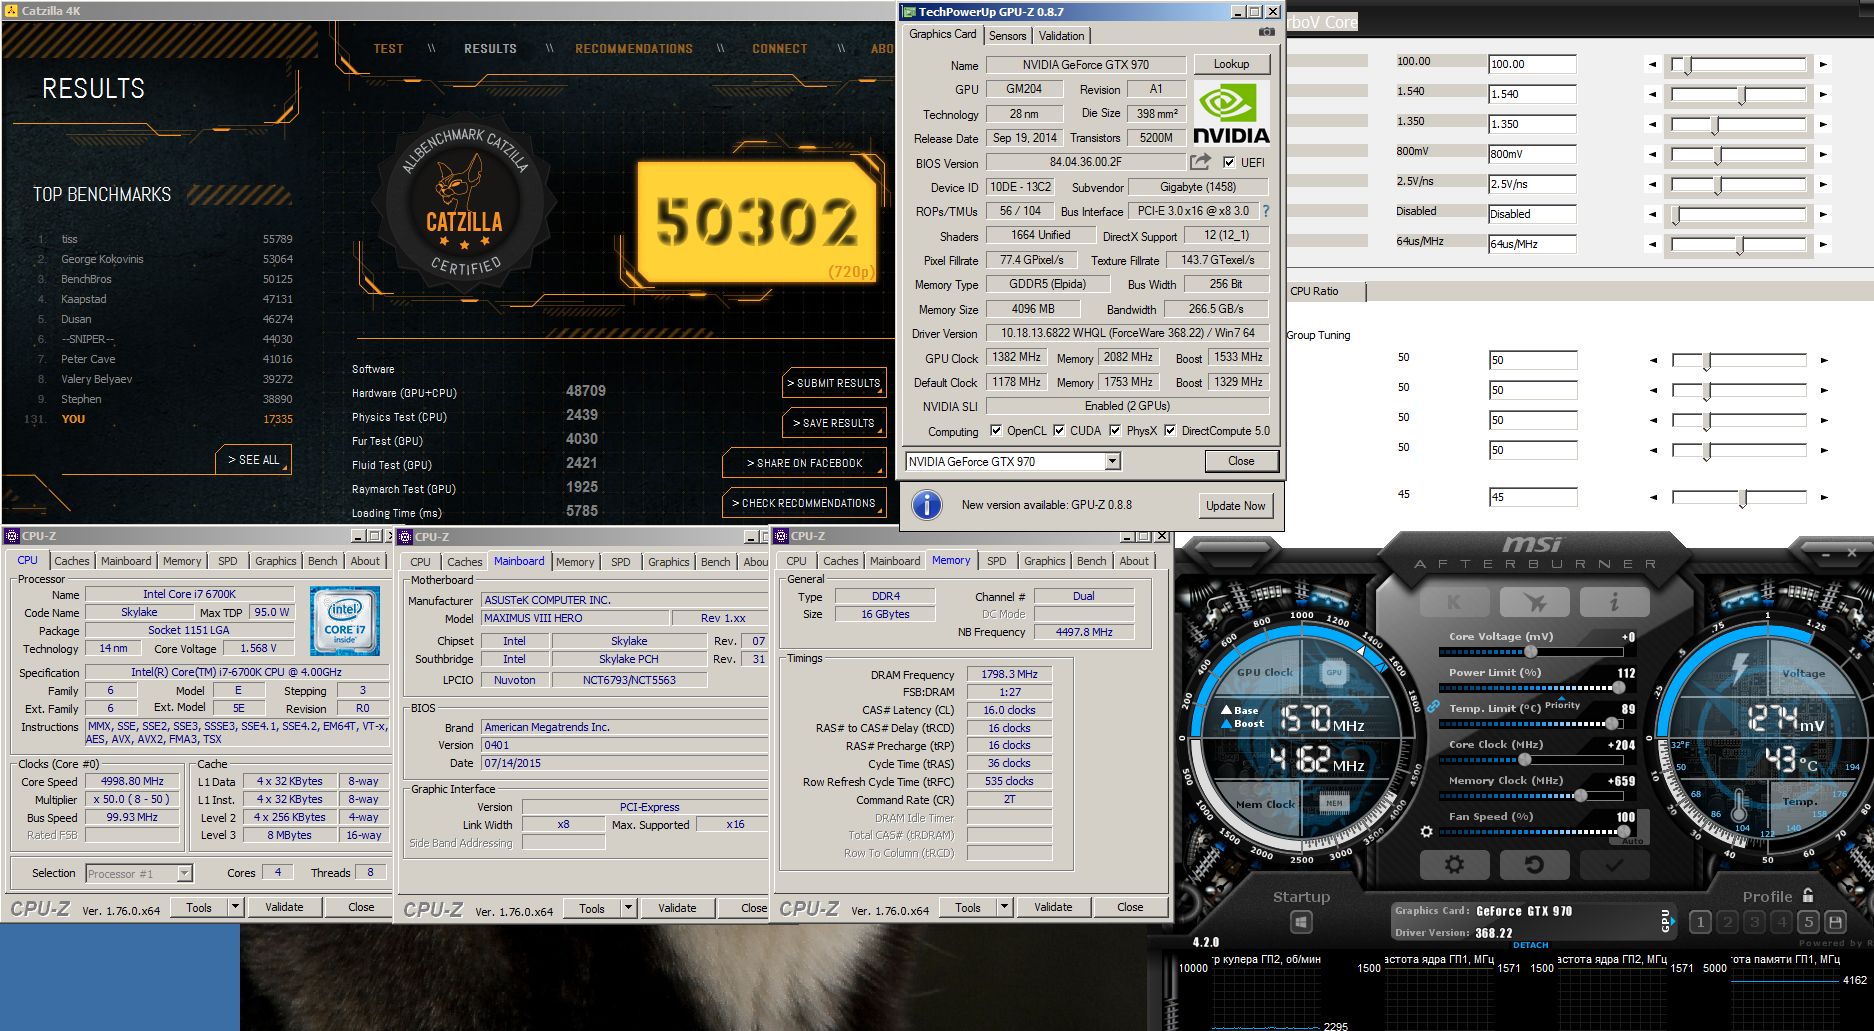Open Afterburner settings gear button
Screen dimensions: 1874x1031
pos(1454,865)
